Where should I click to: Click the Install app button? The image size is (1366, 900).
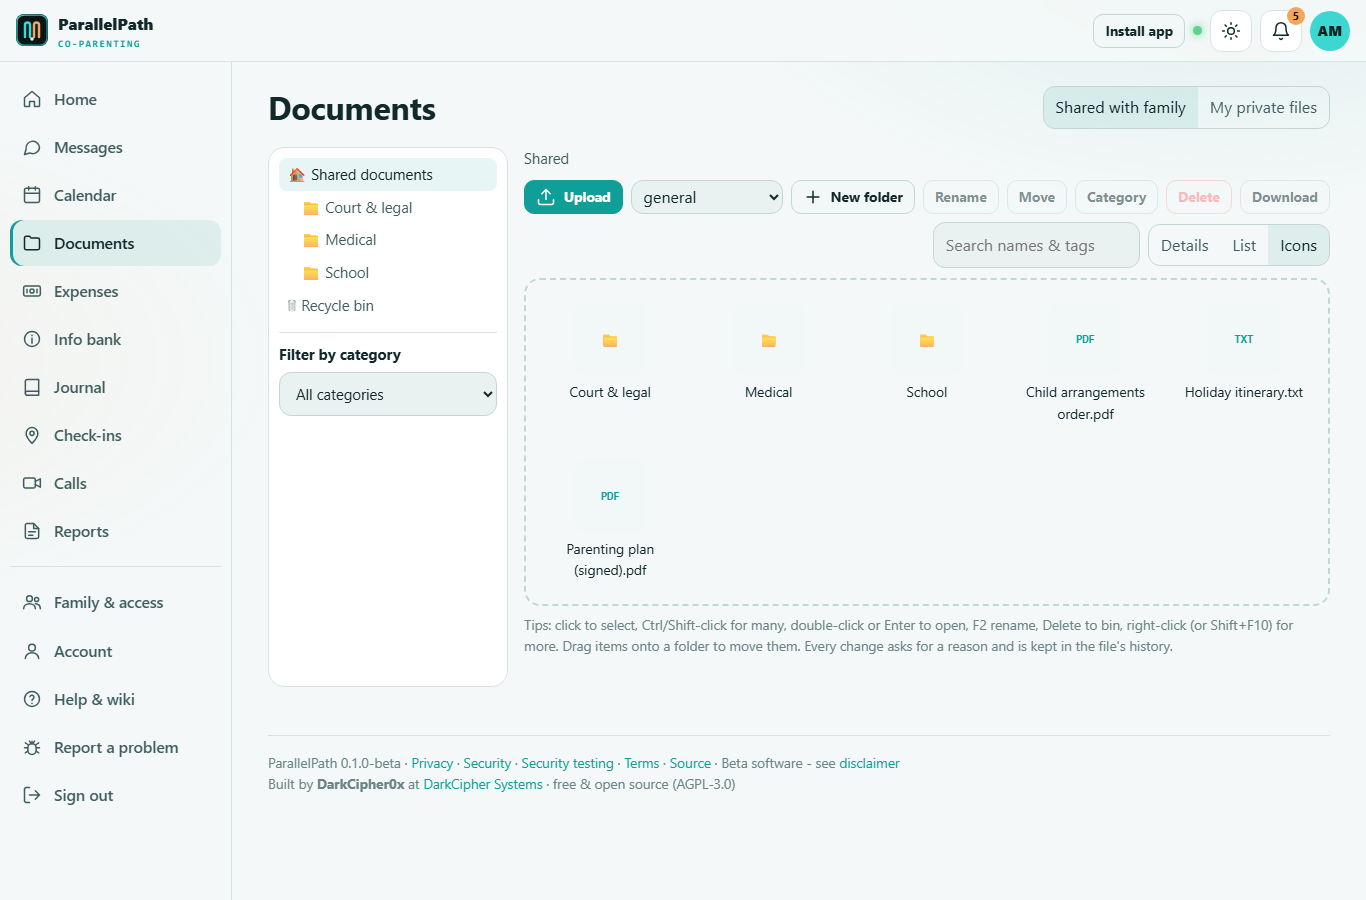[1139, 31]
